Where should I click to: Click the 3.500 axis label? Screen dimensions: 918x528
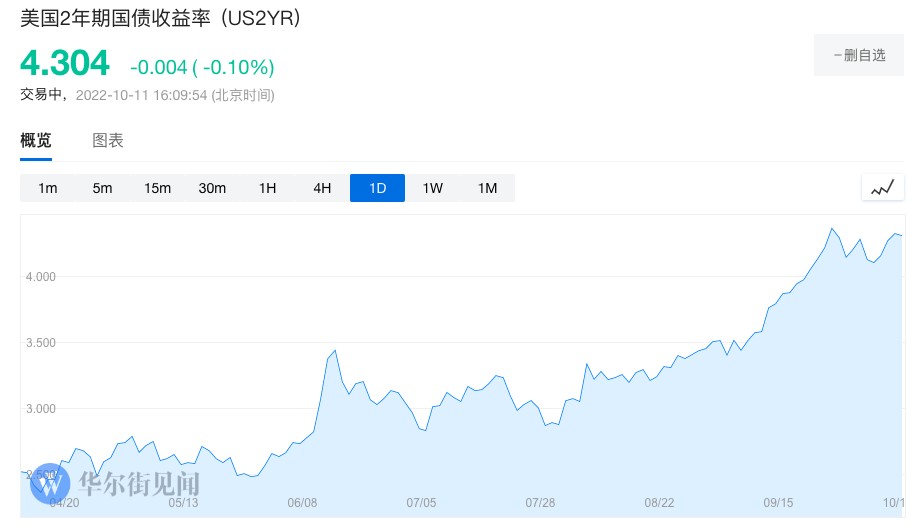41,343
